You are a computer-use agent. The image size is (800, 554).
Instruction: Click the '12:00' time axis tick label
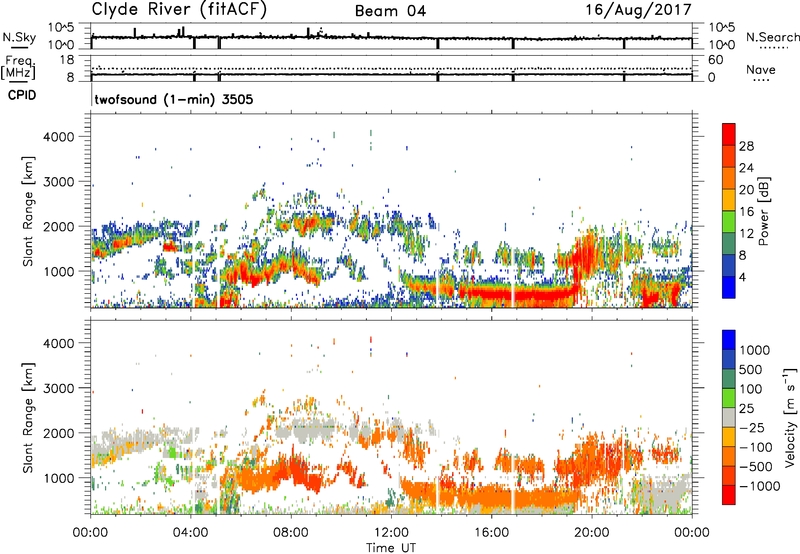(391, 533)
